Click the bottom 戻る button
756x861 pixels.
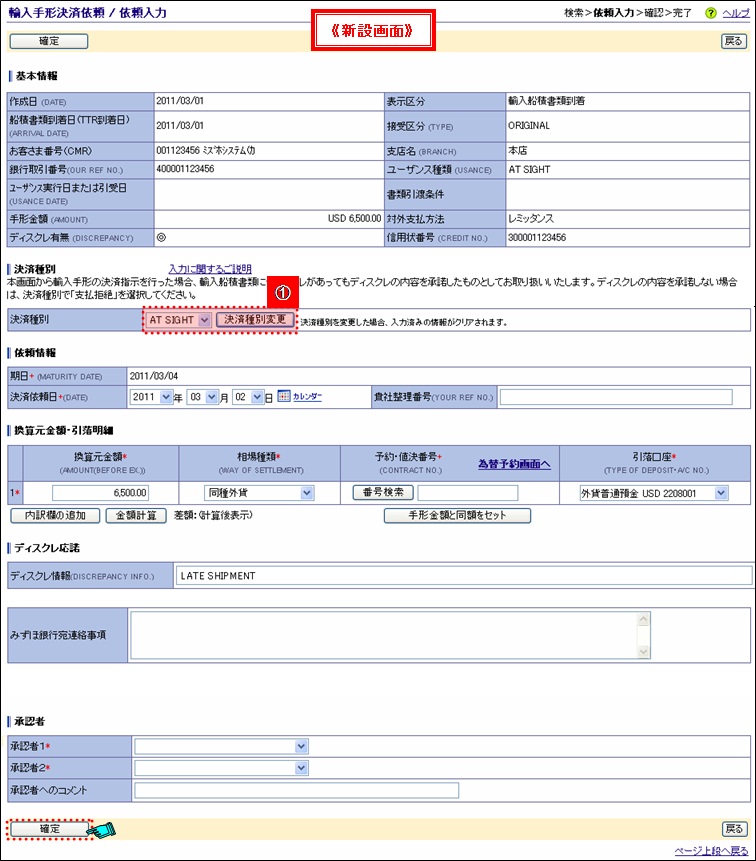coord(734,829)
